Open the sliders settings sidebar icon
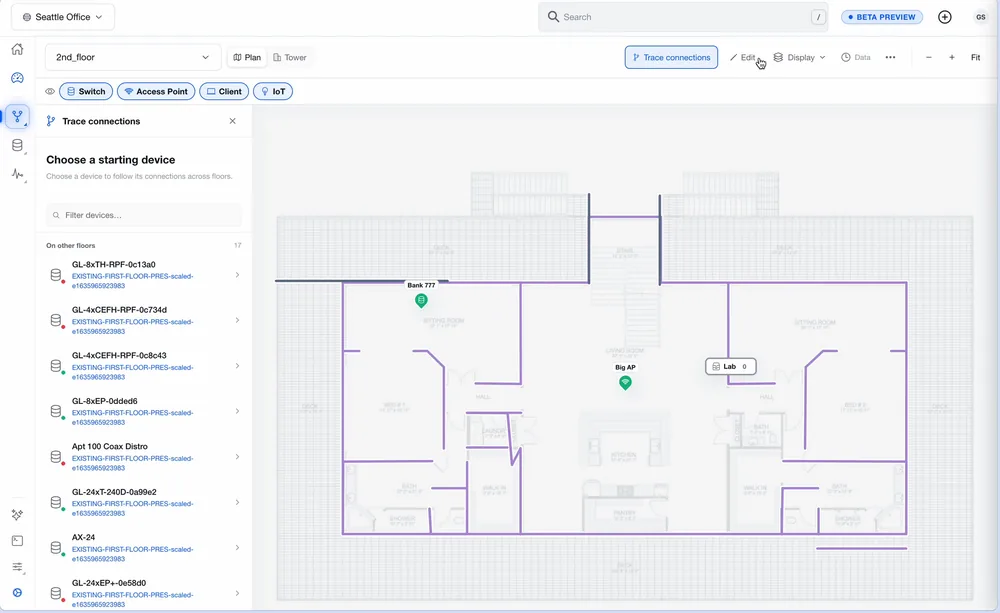The width and height of the screenshot is (1000, 613). (x=17, y=567)
